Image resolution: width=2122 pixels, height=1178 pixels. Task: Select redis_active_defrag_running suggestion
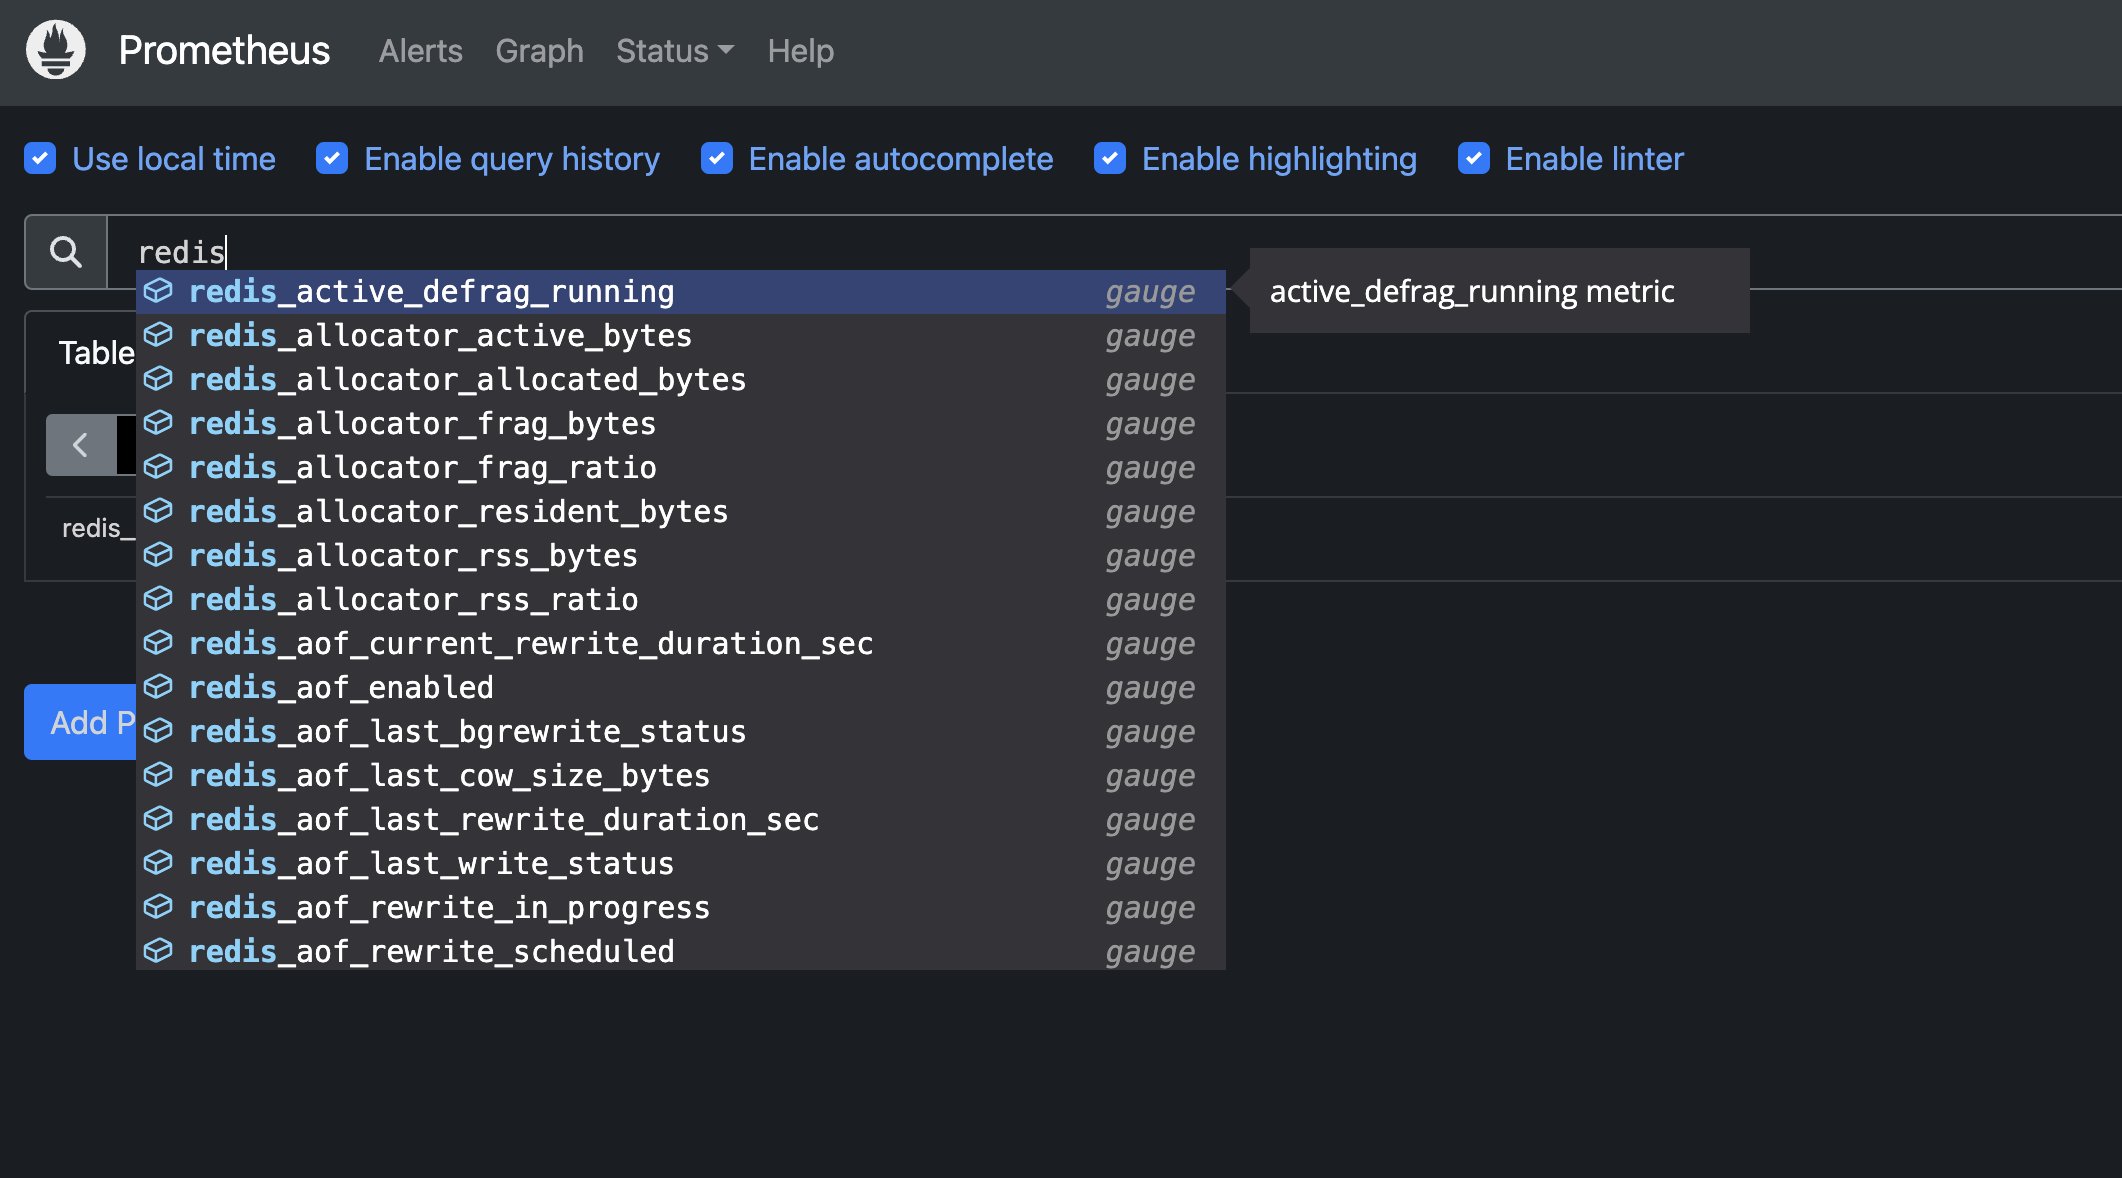pyautogui.click(x=431, y=292)
